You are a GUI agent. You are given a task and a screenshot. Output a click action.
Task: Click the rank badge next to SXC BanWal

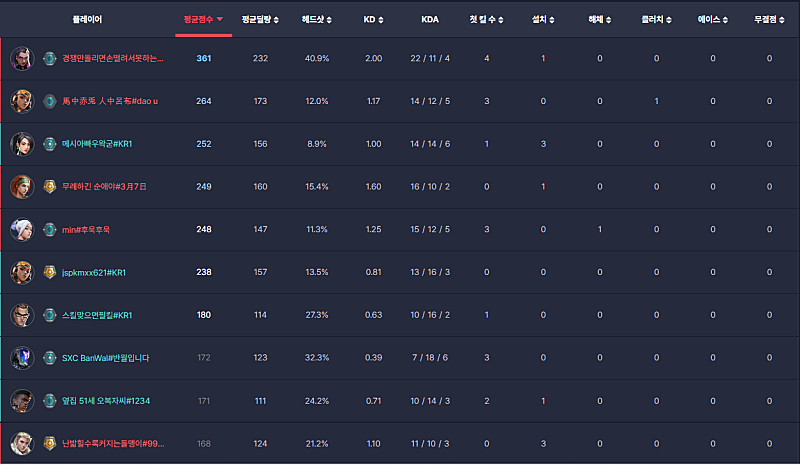tap(50, 357)
